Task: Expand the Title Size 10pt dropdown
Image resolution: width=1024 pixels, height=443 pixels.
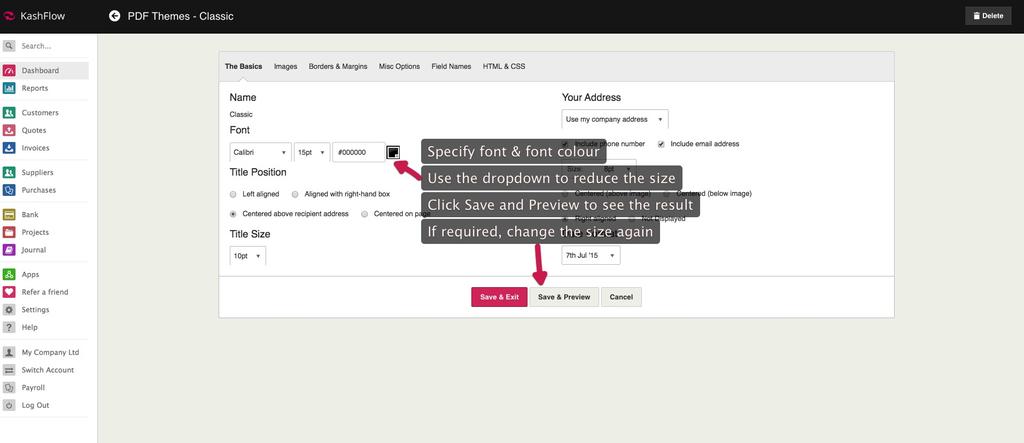Action: (247, 256)
